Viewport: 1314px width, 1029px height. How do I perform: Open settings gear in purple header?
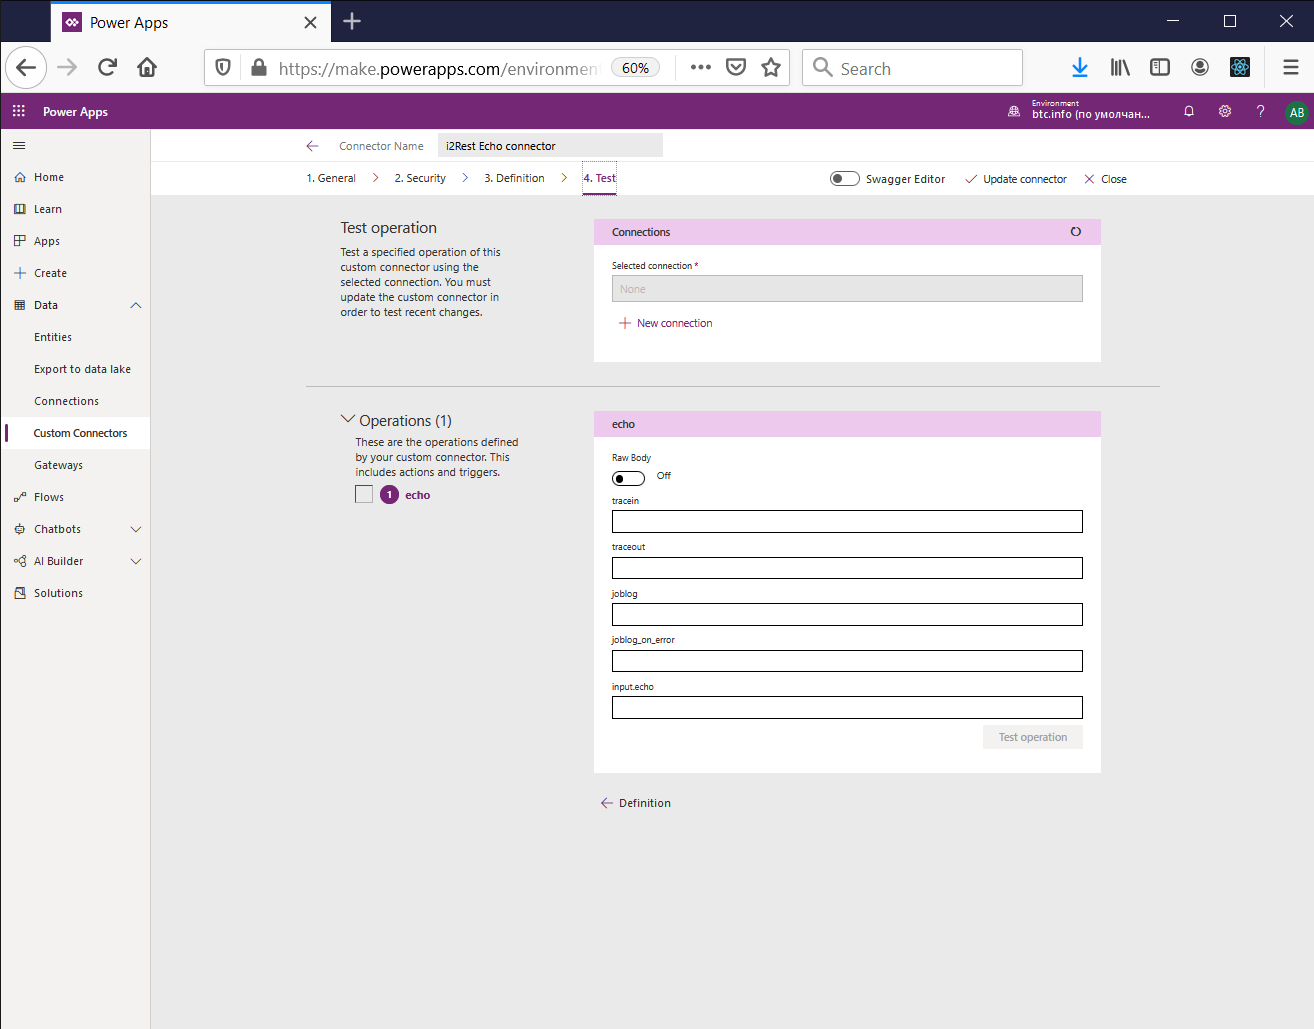click(x=1225, y=111)
